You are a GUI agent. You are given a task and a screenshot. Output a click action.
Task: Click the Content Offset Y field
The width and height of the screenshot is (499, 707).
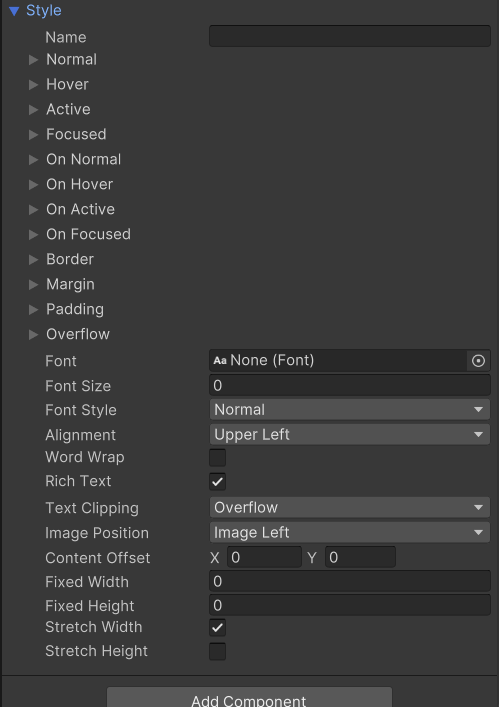click(x=360, y=557)
